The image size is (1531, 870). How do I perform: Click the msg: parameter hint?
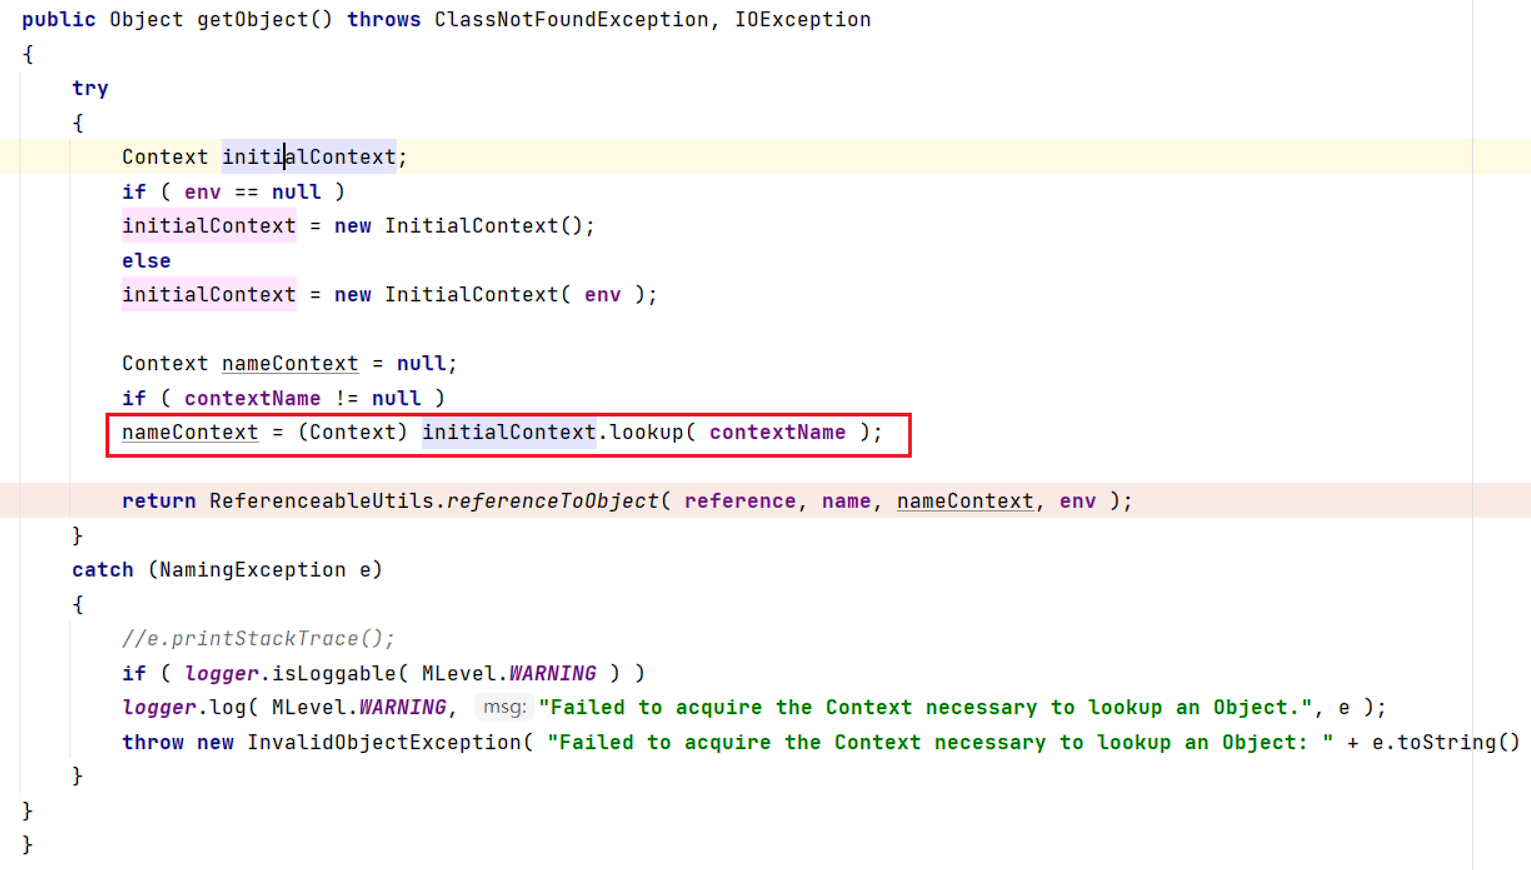tap(504, 708)
